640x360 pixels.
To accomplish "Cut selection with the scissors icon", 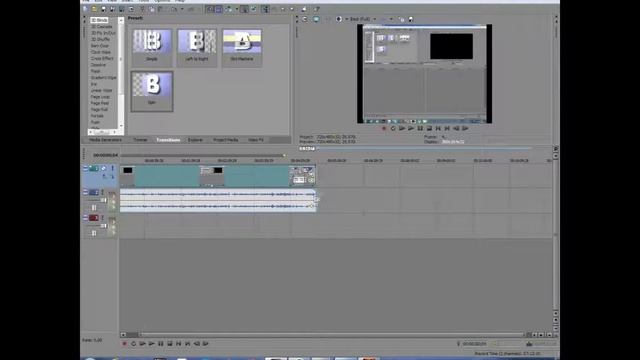I will 142,9.
